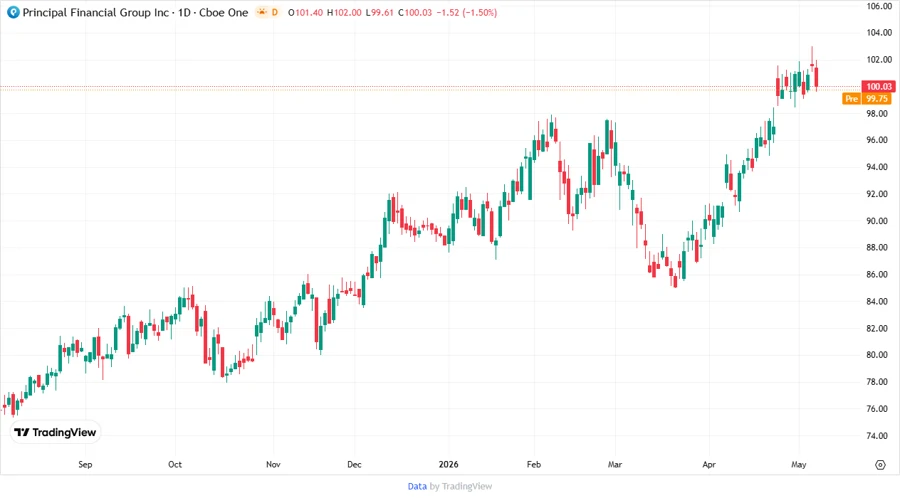Click the 86.00 price axis label

(879, 274)
